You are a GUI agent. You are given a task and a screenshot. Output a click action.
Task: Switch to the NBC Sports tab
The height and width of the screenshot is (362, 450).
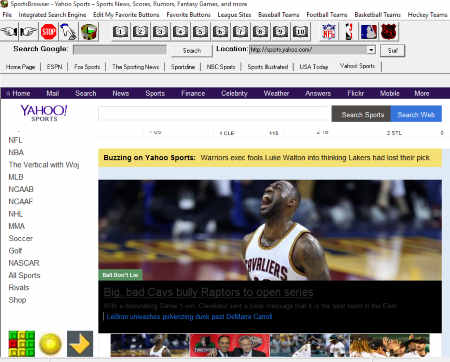click(221, 67)
